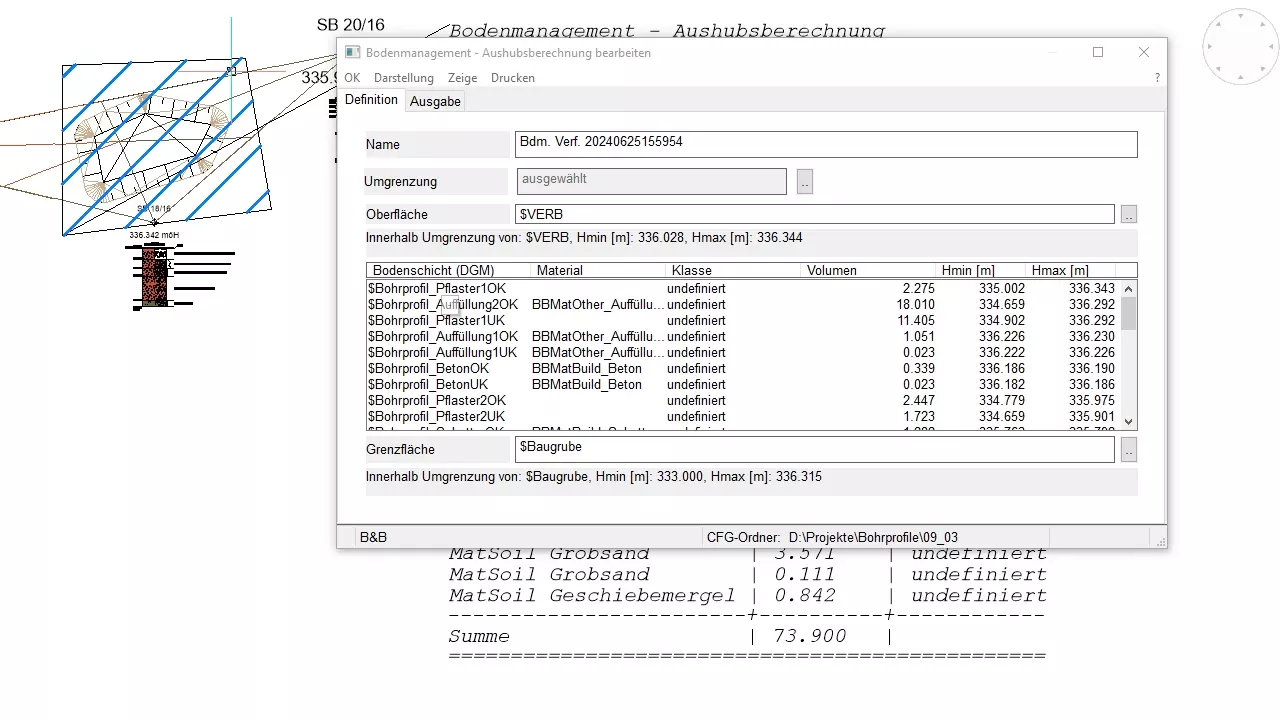Sort by Volumen column header
The image size is (1280, 720).
868,270
